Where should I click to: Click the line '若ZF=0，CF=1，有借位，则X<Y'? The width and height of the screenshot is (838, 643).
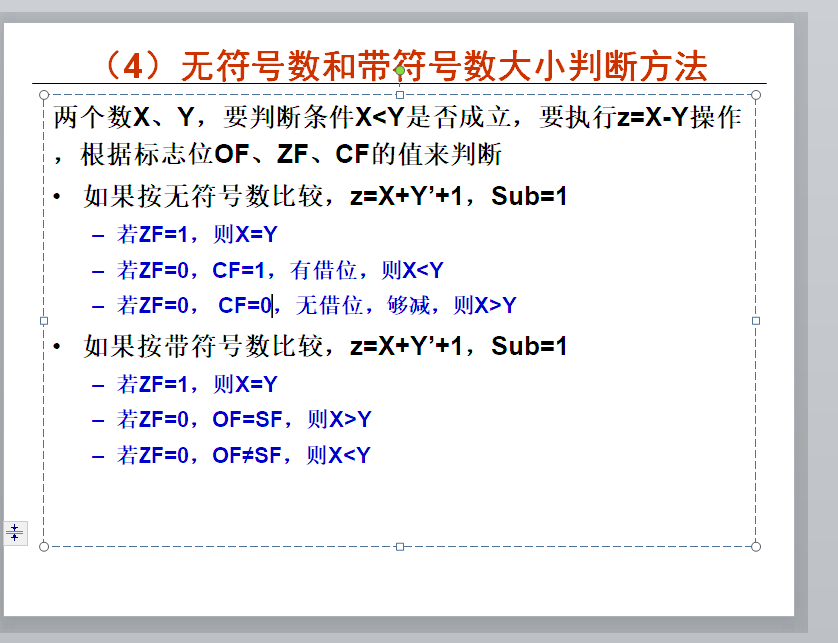click(280, 270)
